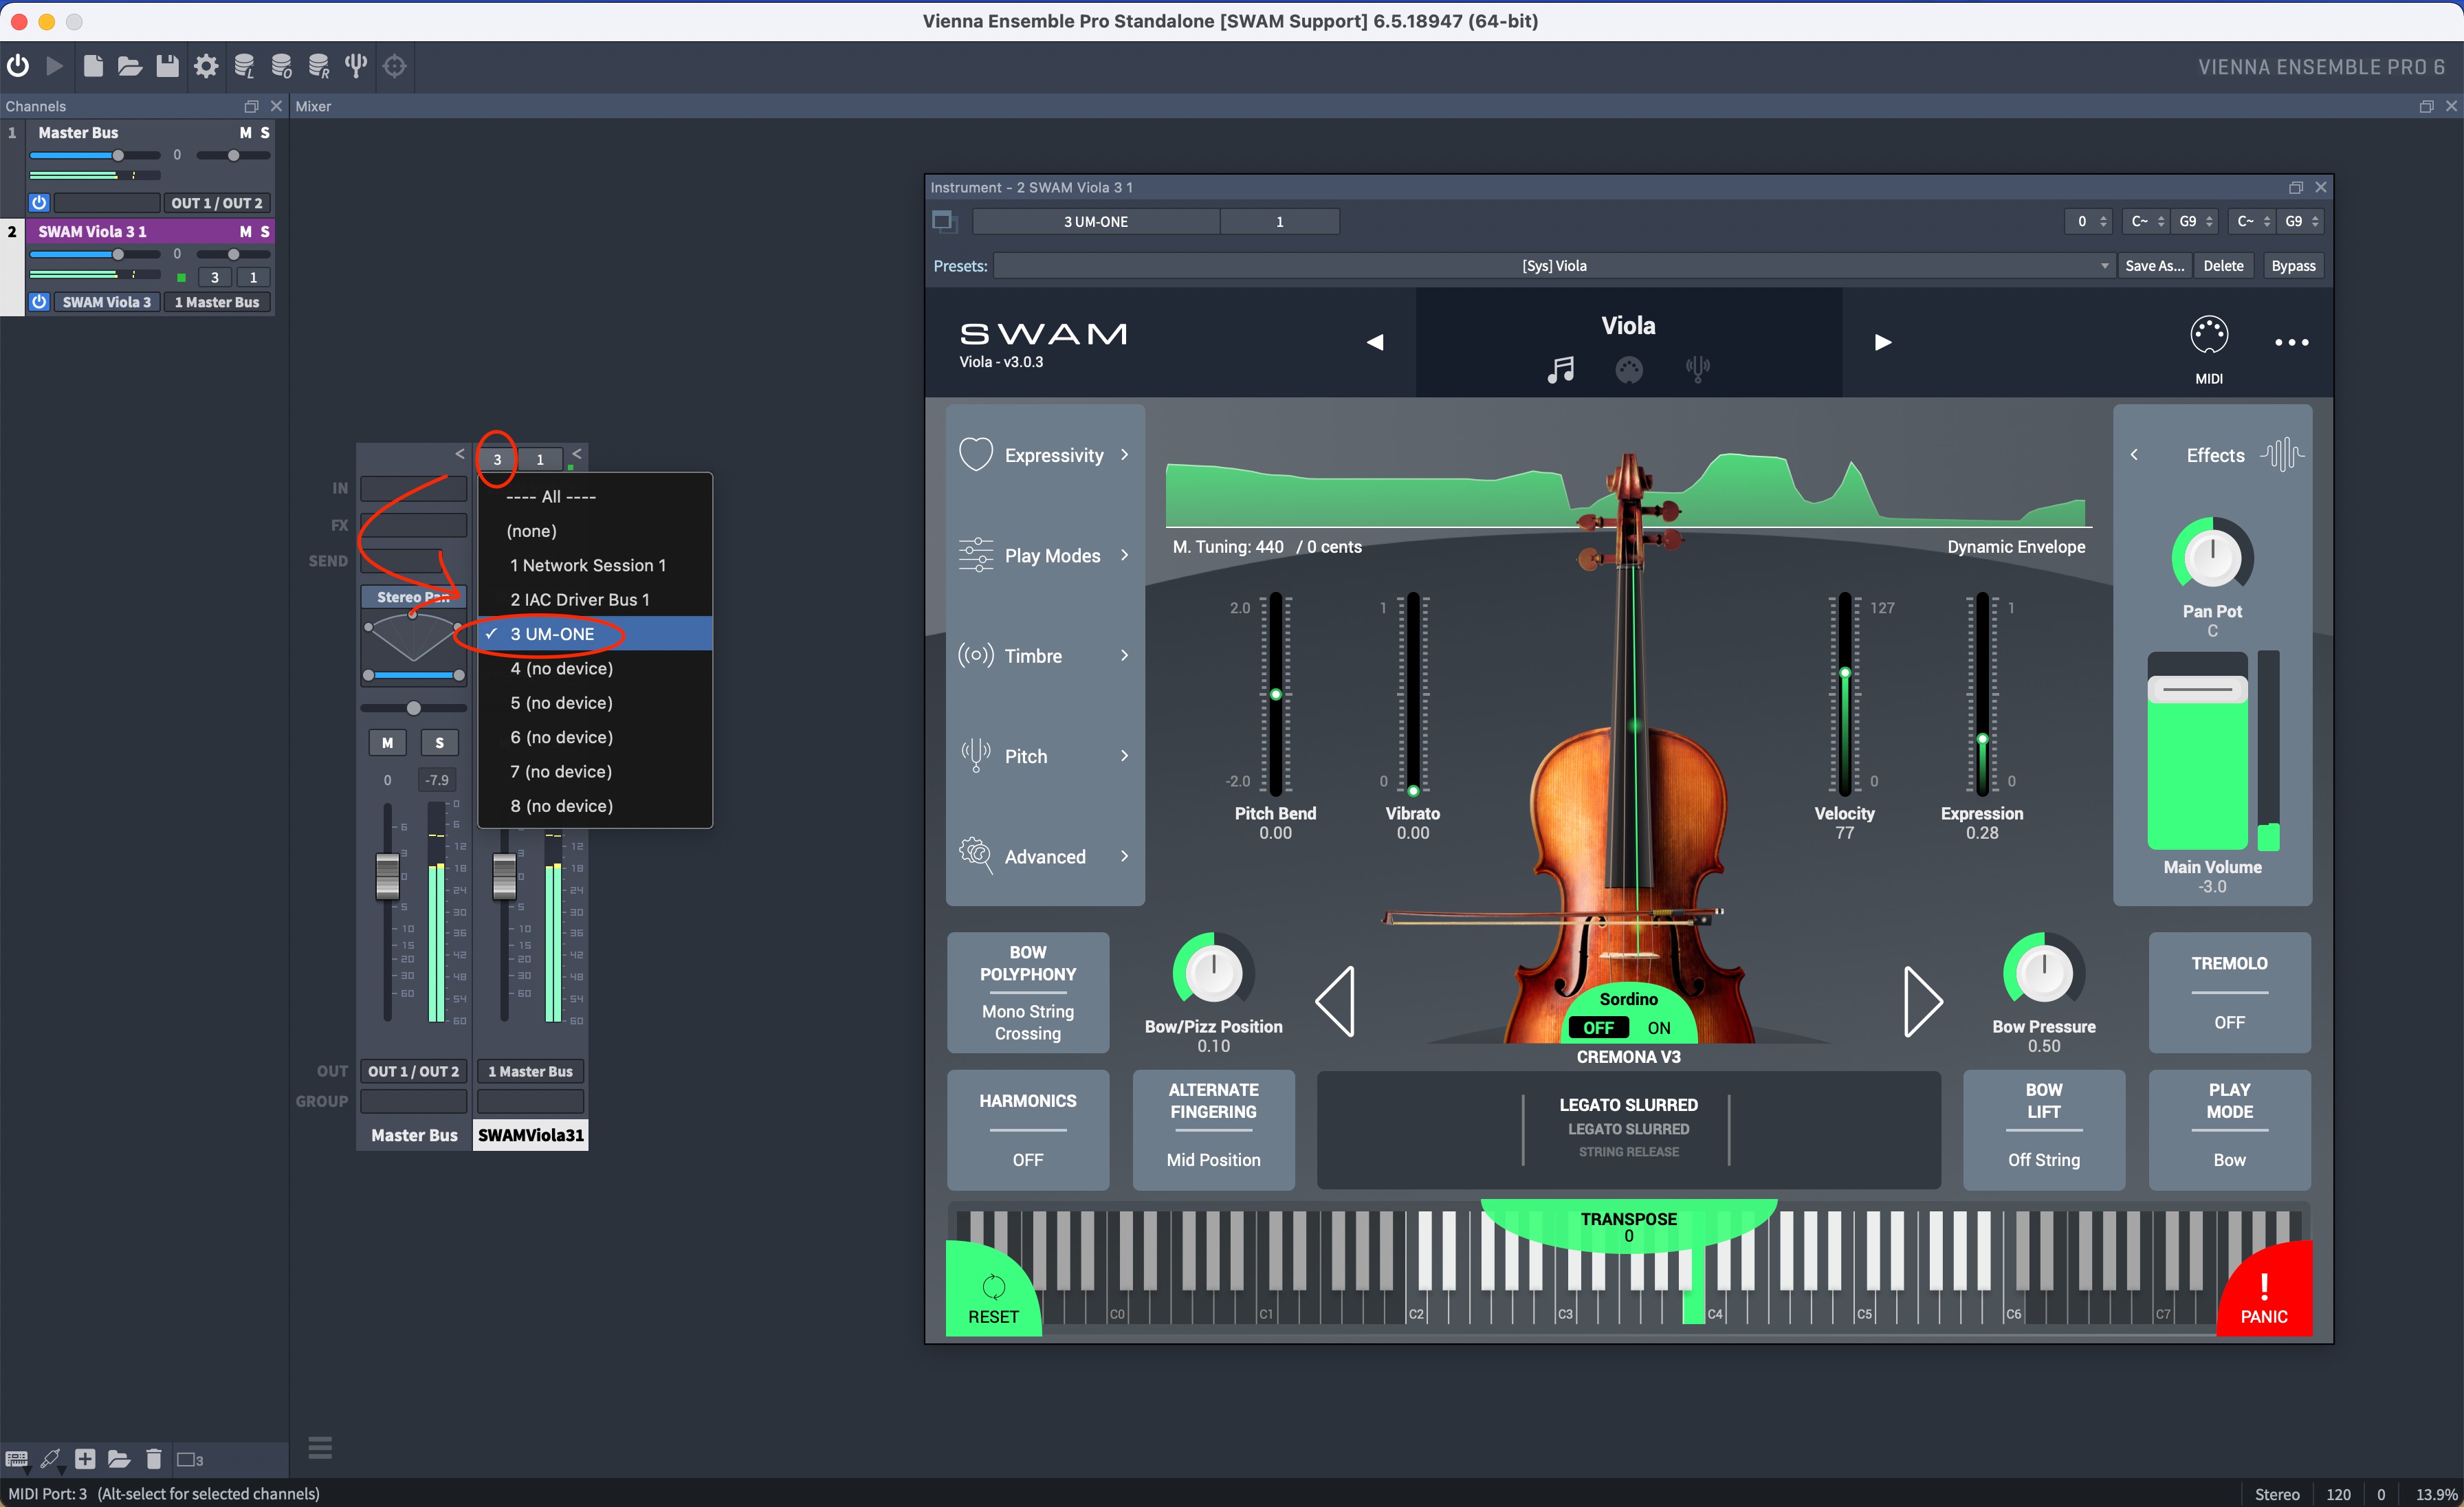Toggle power on SWAM Viola 3 channel
The image size is (2464, 1507).
(39, 302)
